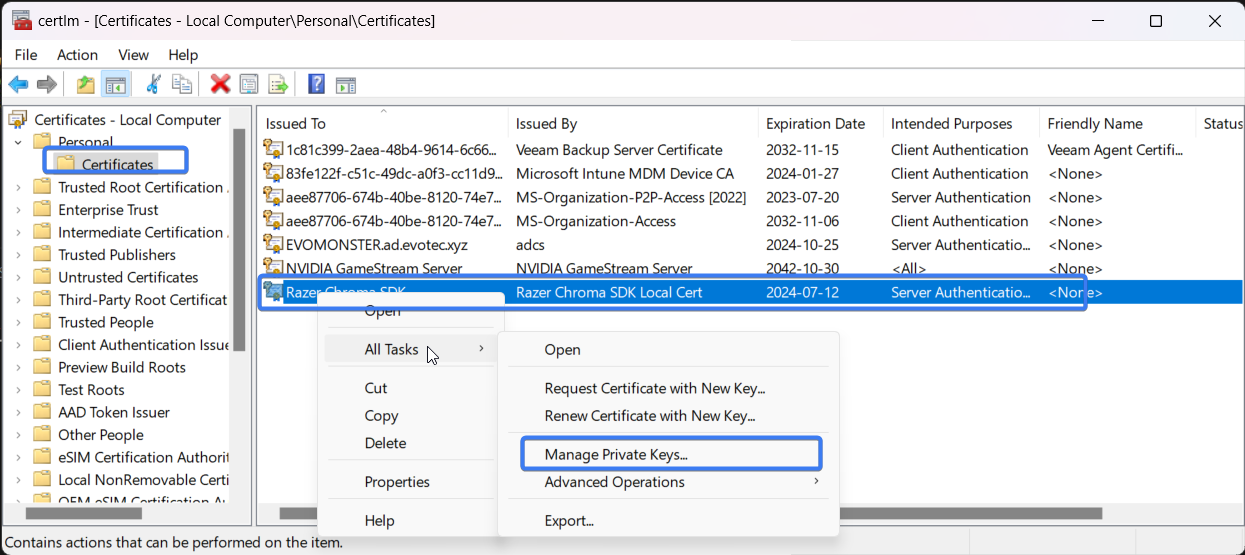Click the Cut scissors toolbar icon
The width and height of the screenshot is (1245, 555).
point(153,85)
